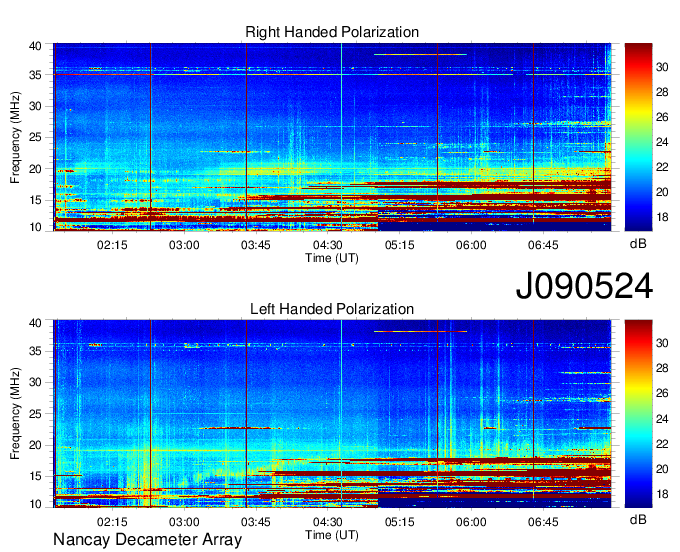Click 40 MHz tick on bottom plot
The width and height of the screenshot is (680, 552).
coord(35,323)
